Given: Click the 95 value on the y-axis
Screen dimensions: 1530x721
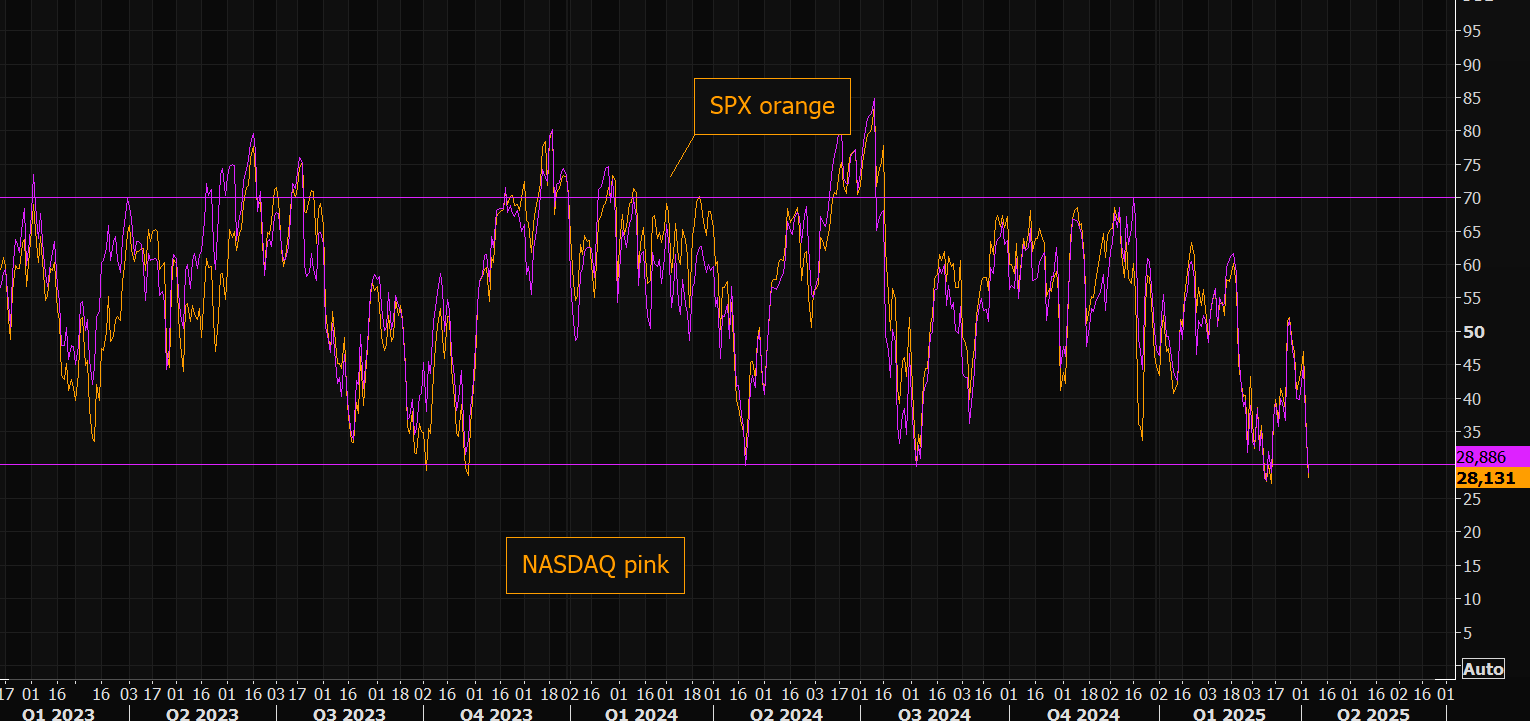Looking at the screenshot, I should pyautogui.click(x=1473, y=31).
